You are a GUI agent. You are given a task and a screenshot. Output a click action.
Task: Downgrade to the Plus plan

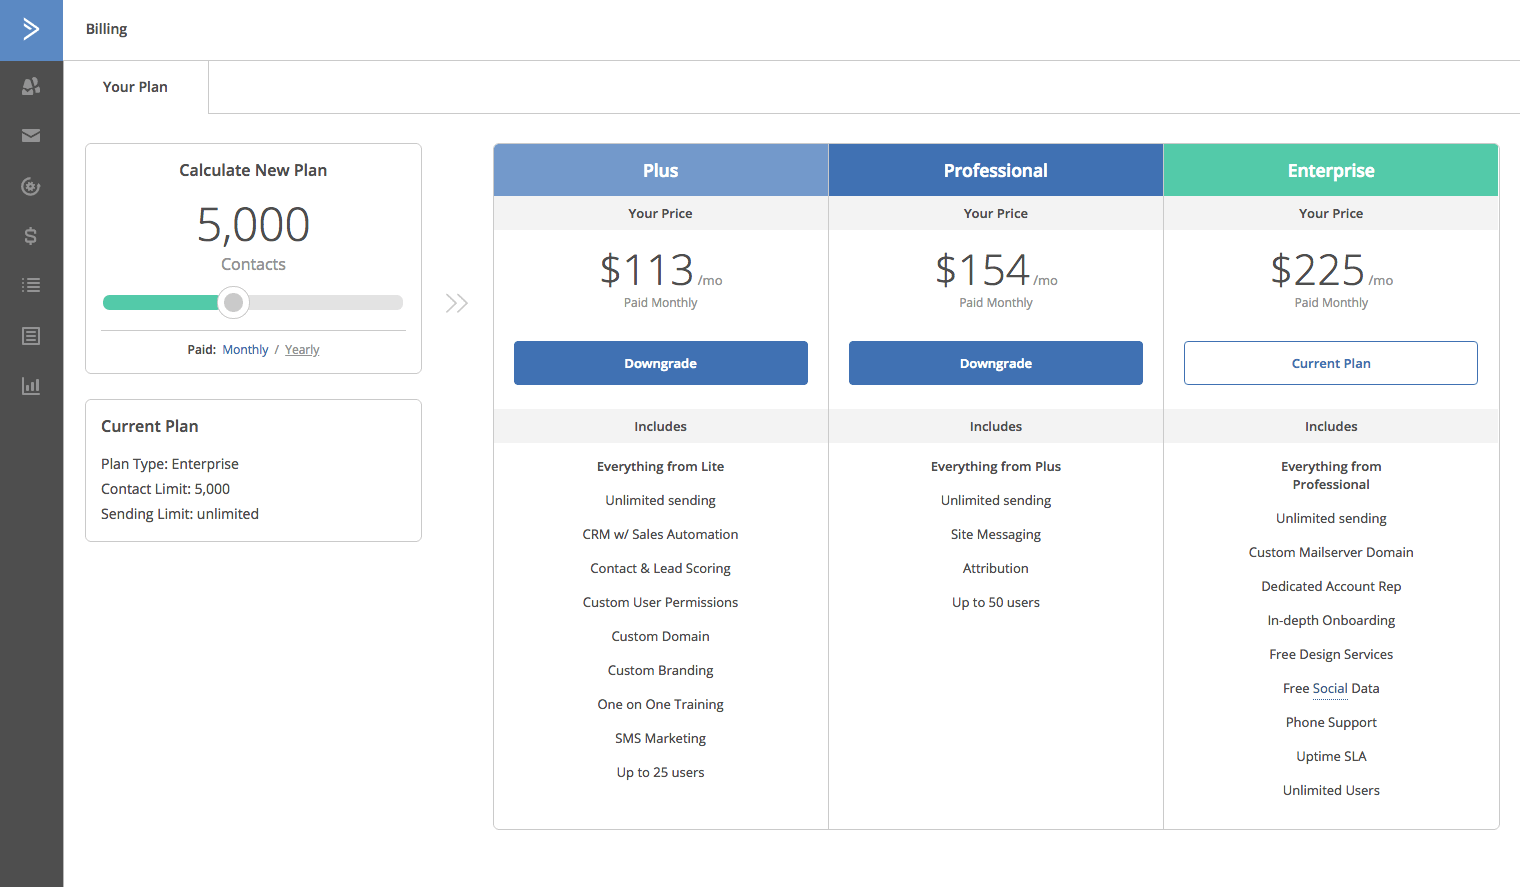[660, 363]
